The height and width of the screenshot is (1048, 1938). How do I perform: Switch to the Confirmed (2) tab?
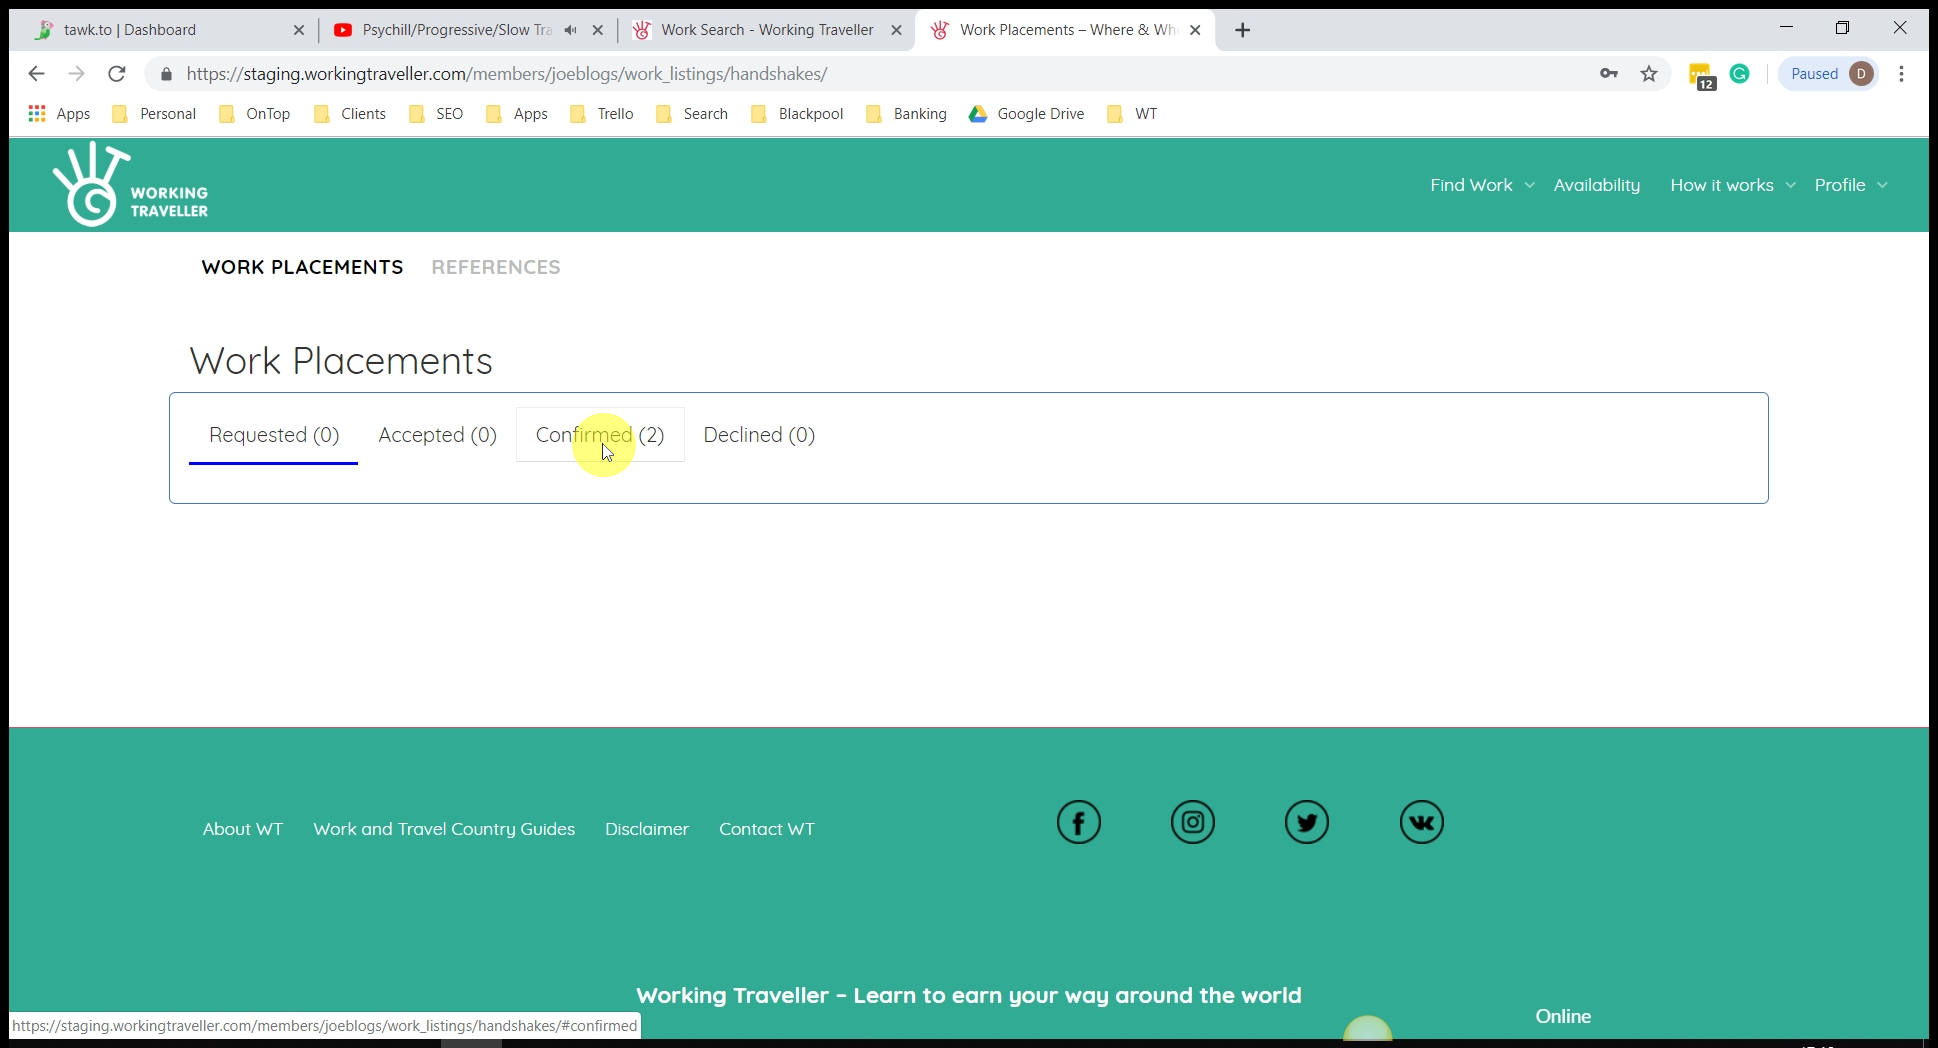click(599, 435)
